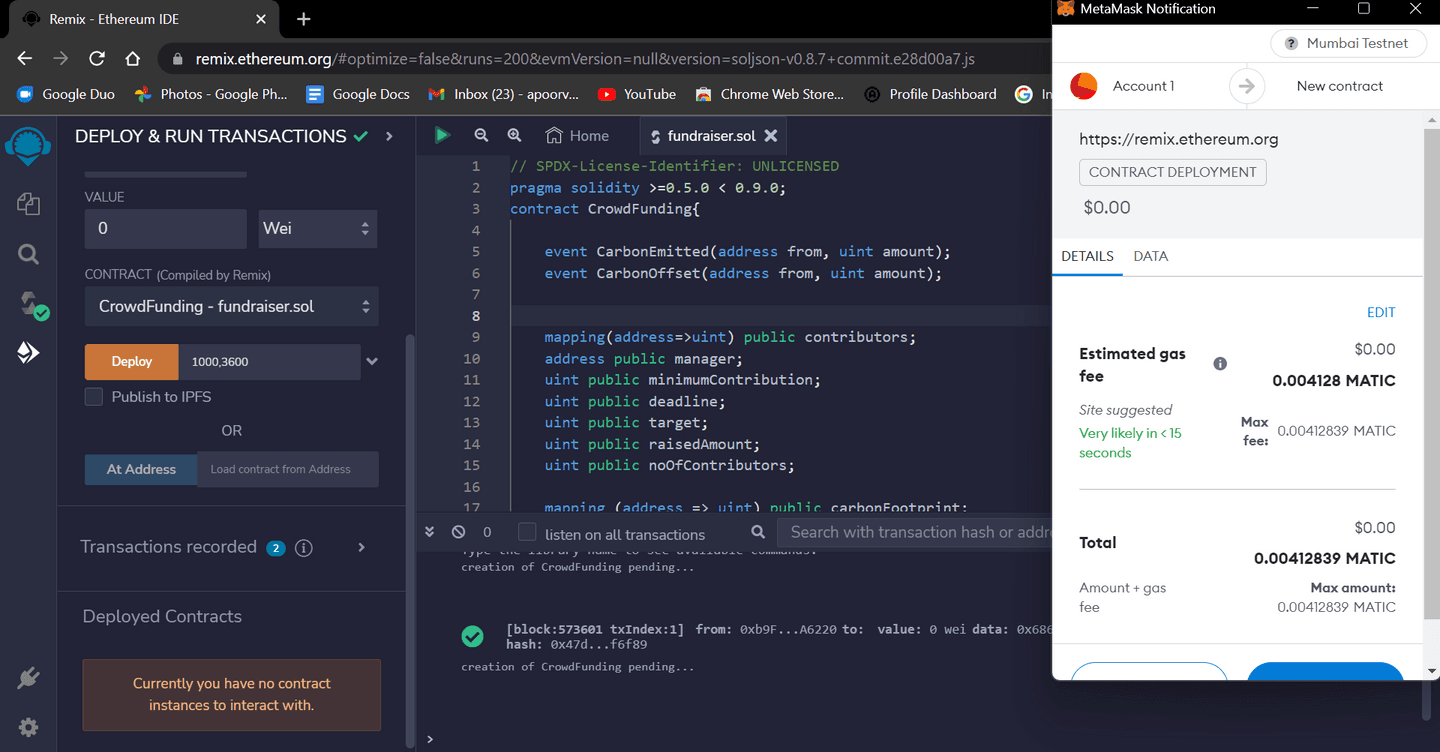Open the Profile Dashboard bookmark
The width and height of the screenshot is (1440, 752).
[x=930, y=94]
